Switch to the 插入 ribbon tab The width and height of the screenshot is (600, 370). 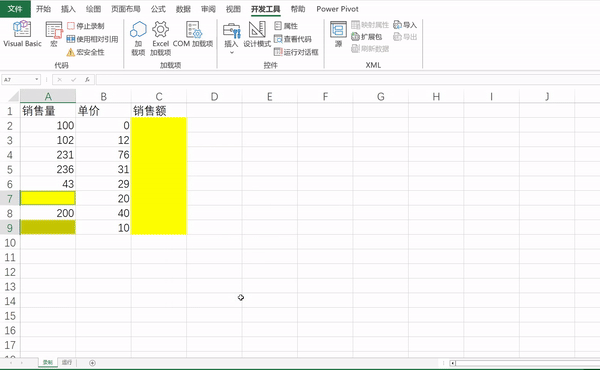click(x=68, y=9)
